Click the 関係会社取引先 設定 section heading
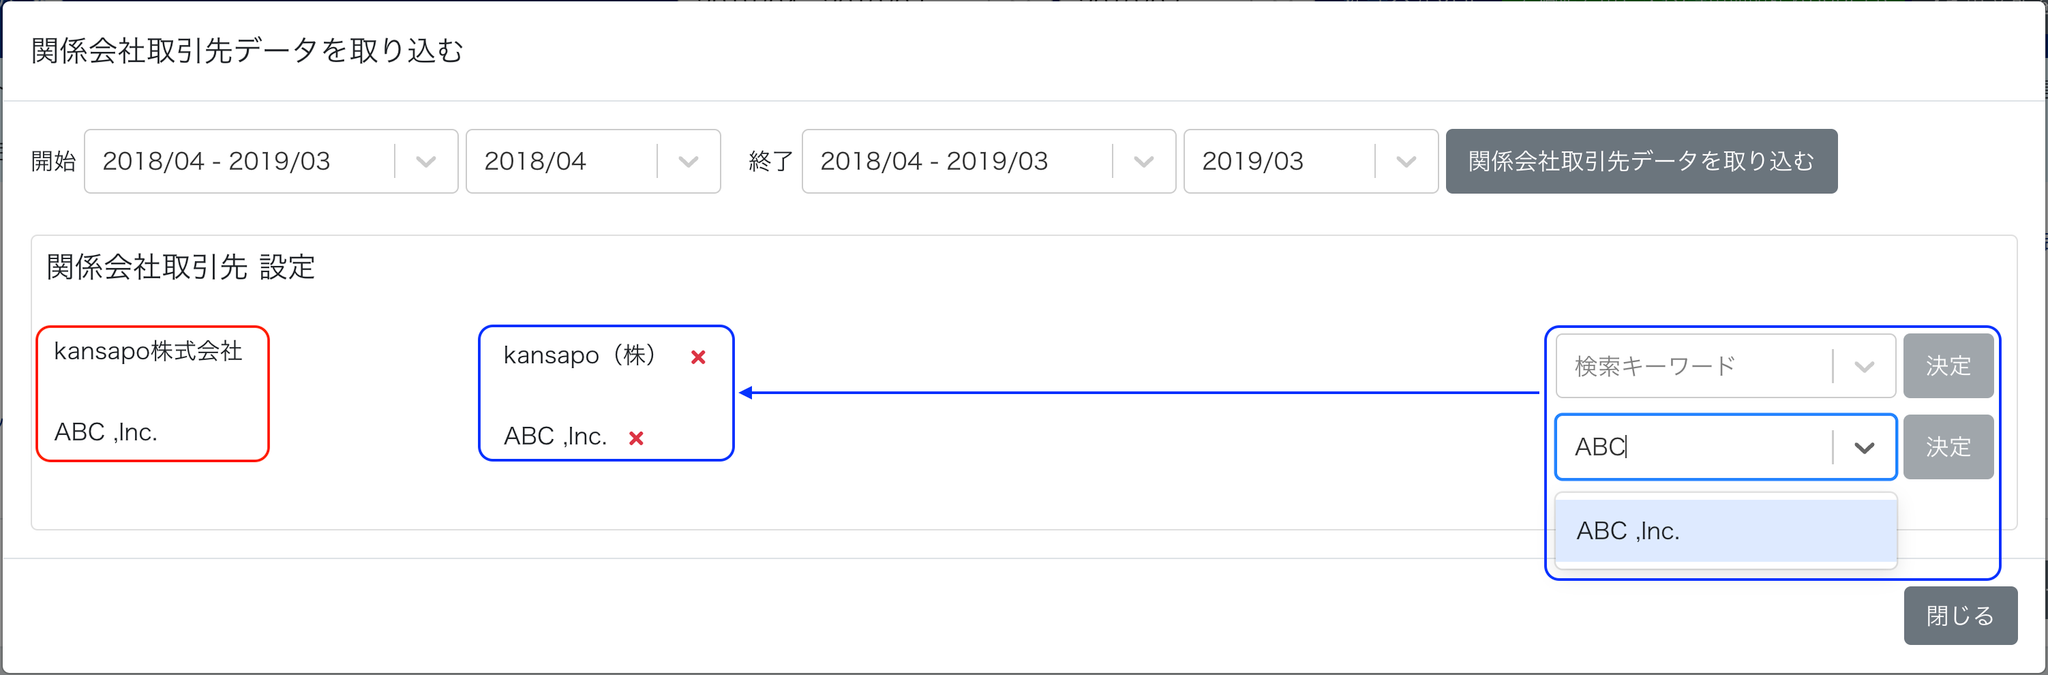 (181, 268)
